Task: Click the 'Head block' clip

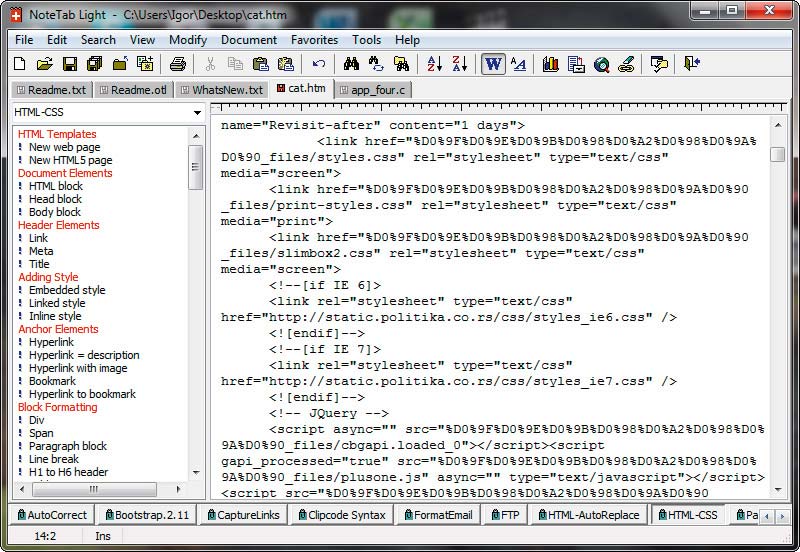Action: (55, 199)
